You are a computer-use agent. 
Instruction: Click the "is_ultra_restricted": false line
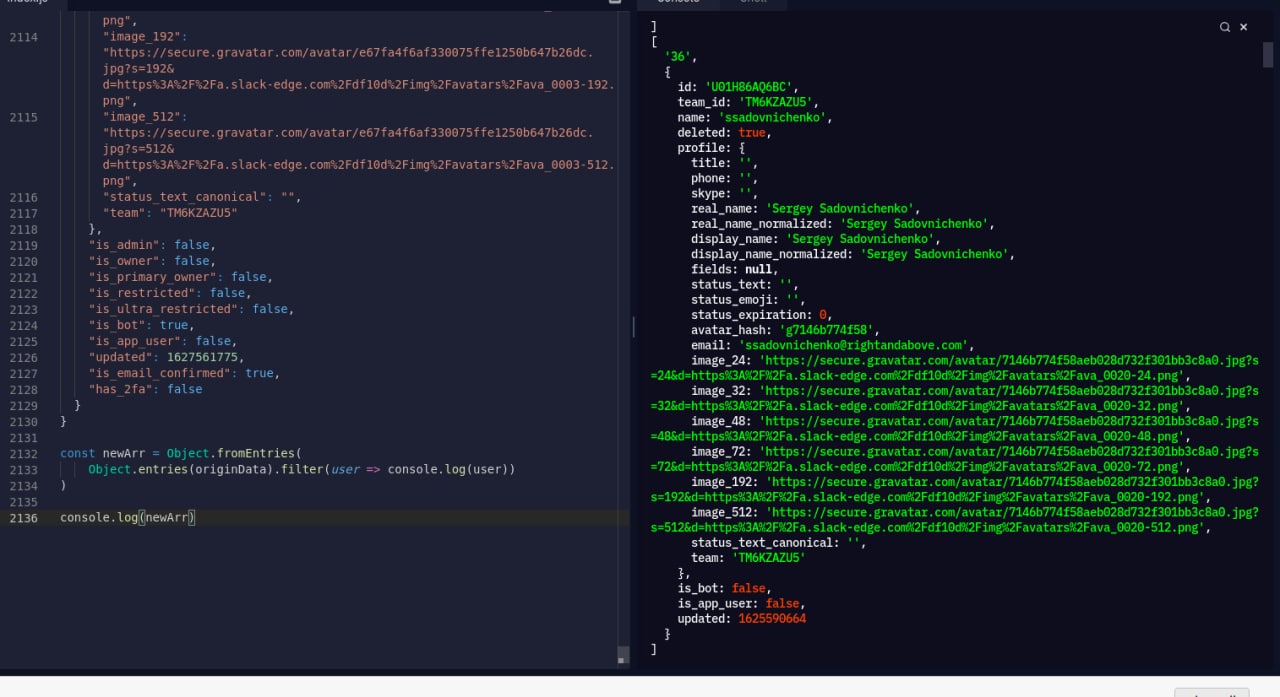click(191, 309)
